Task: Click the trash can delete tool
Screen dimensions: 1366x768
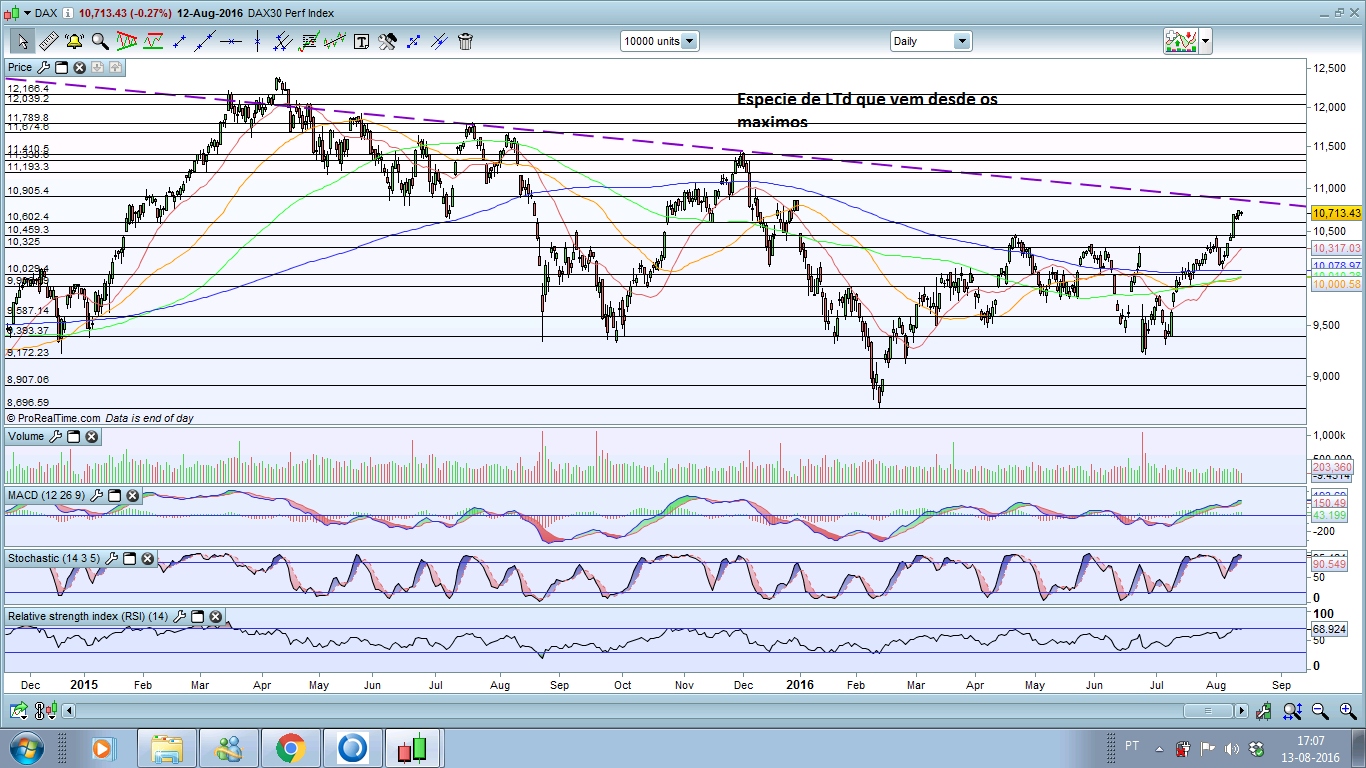Action: click(465, 41)
